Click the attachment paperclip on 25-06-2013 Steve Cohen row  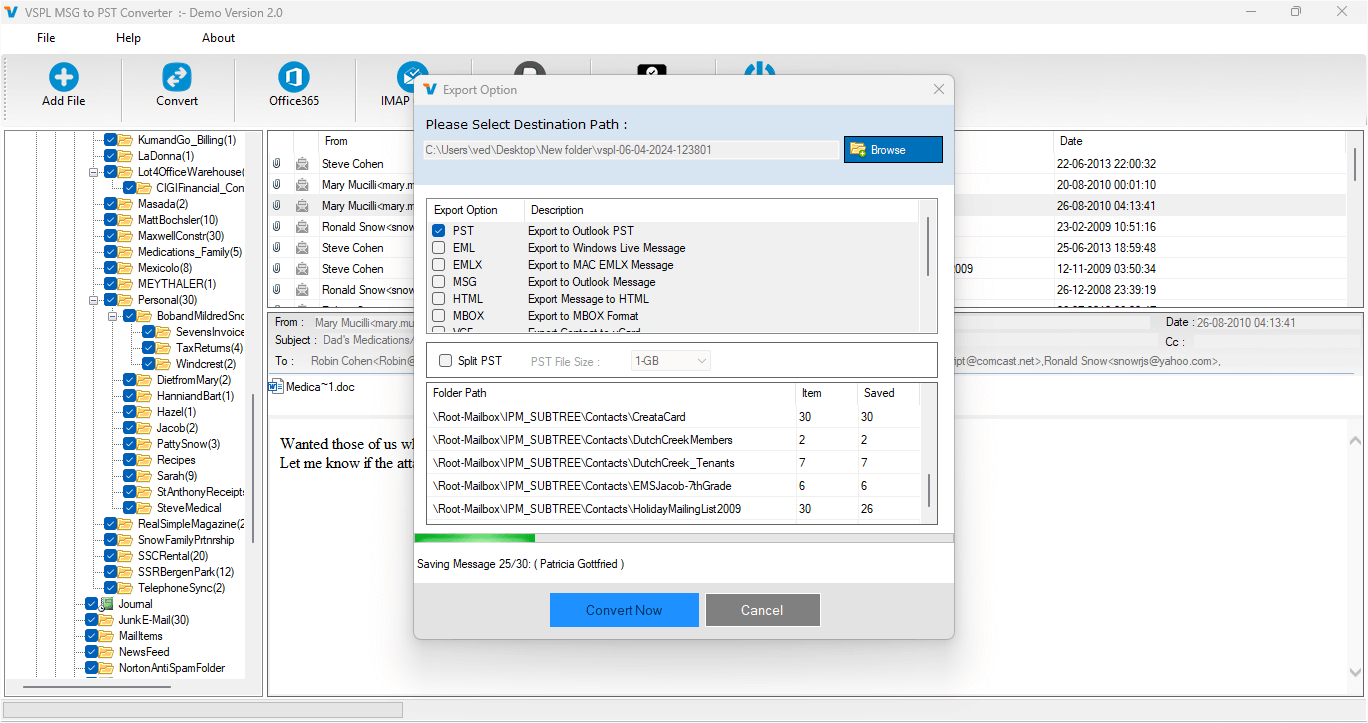(277, 248)
